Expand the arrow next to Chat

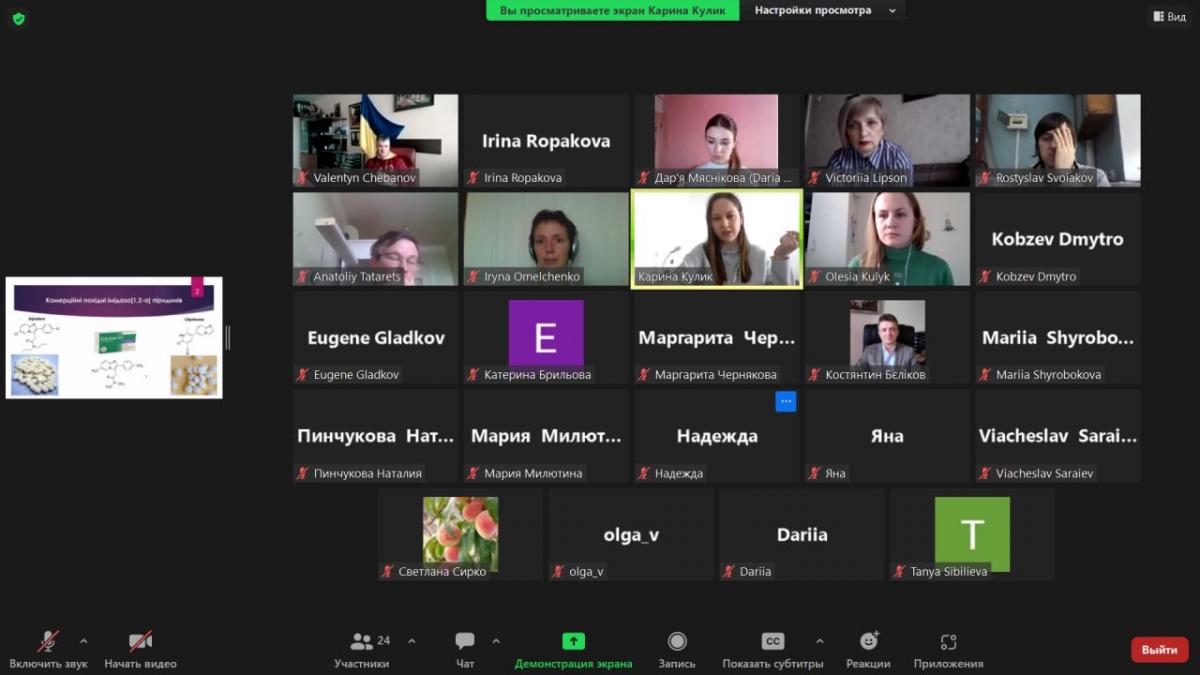[x=496, y=641]
